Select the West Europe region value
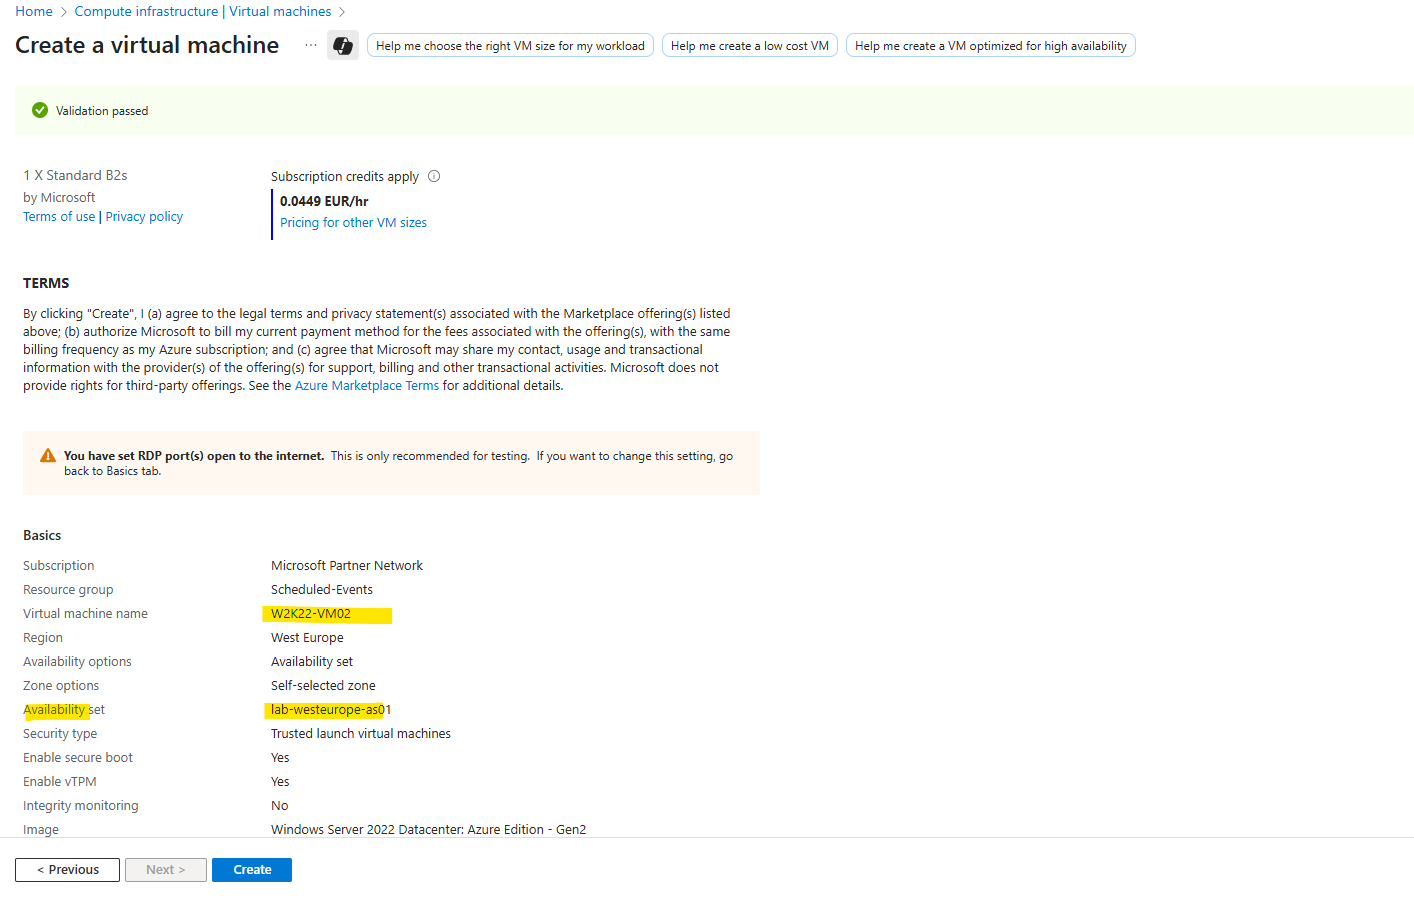The height and width of the screenshot is (899, 1414). (307, 638)
